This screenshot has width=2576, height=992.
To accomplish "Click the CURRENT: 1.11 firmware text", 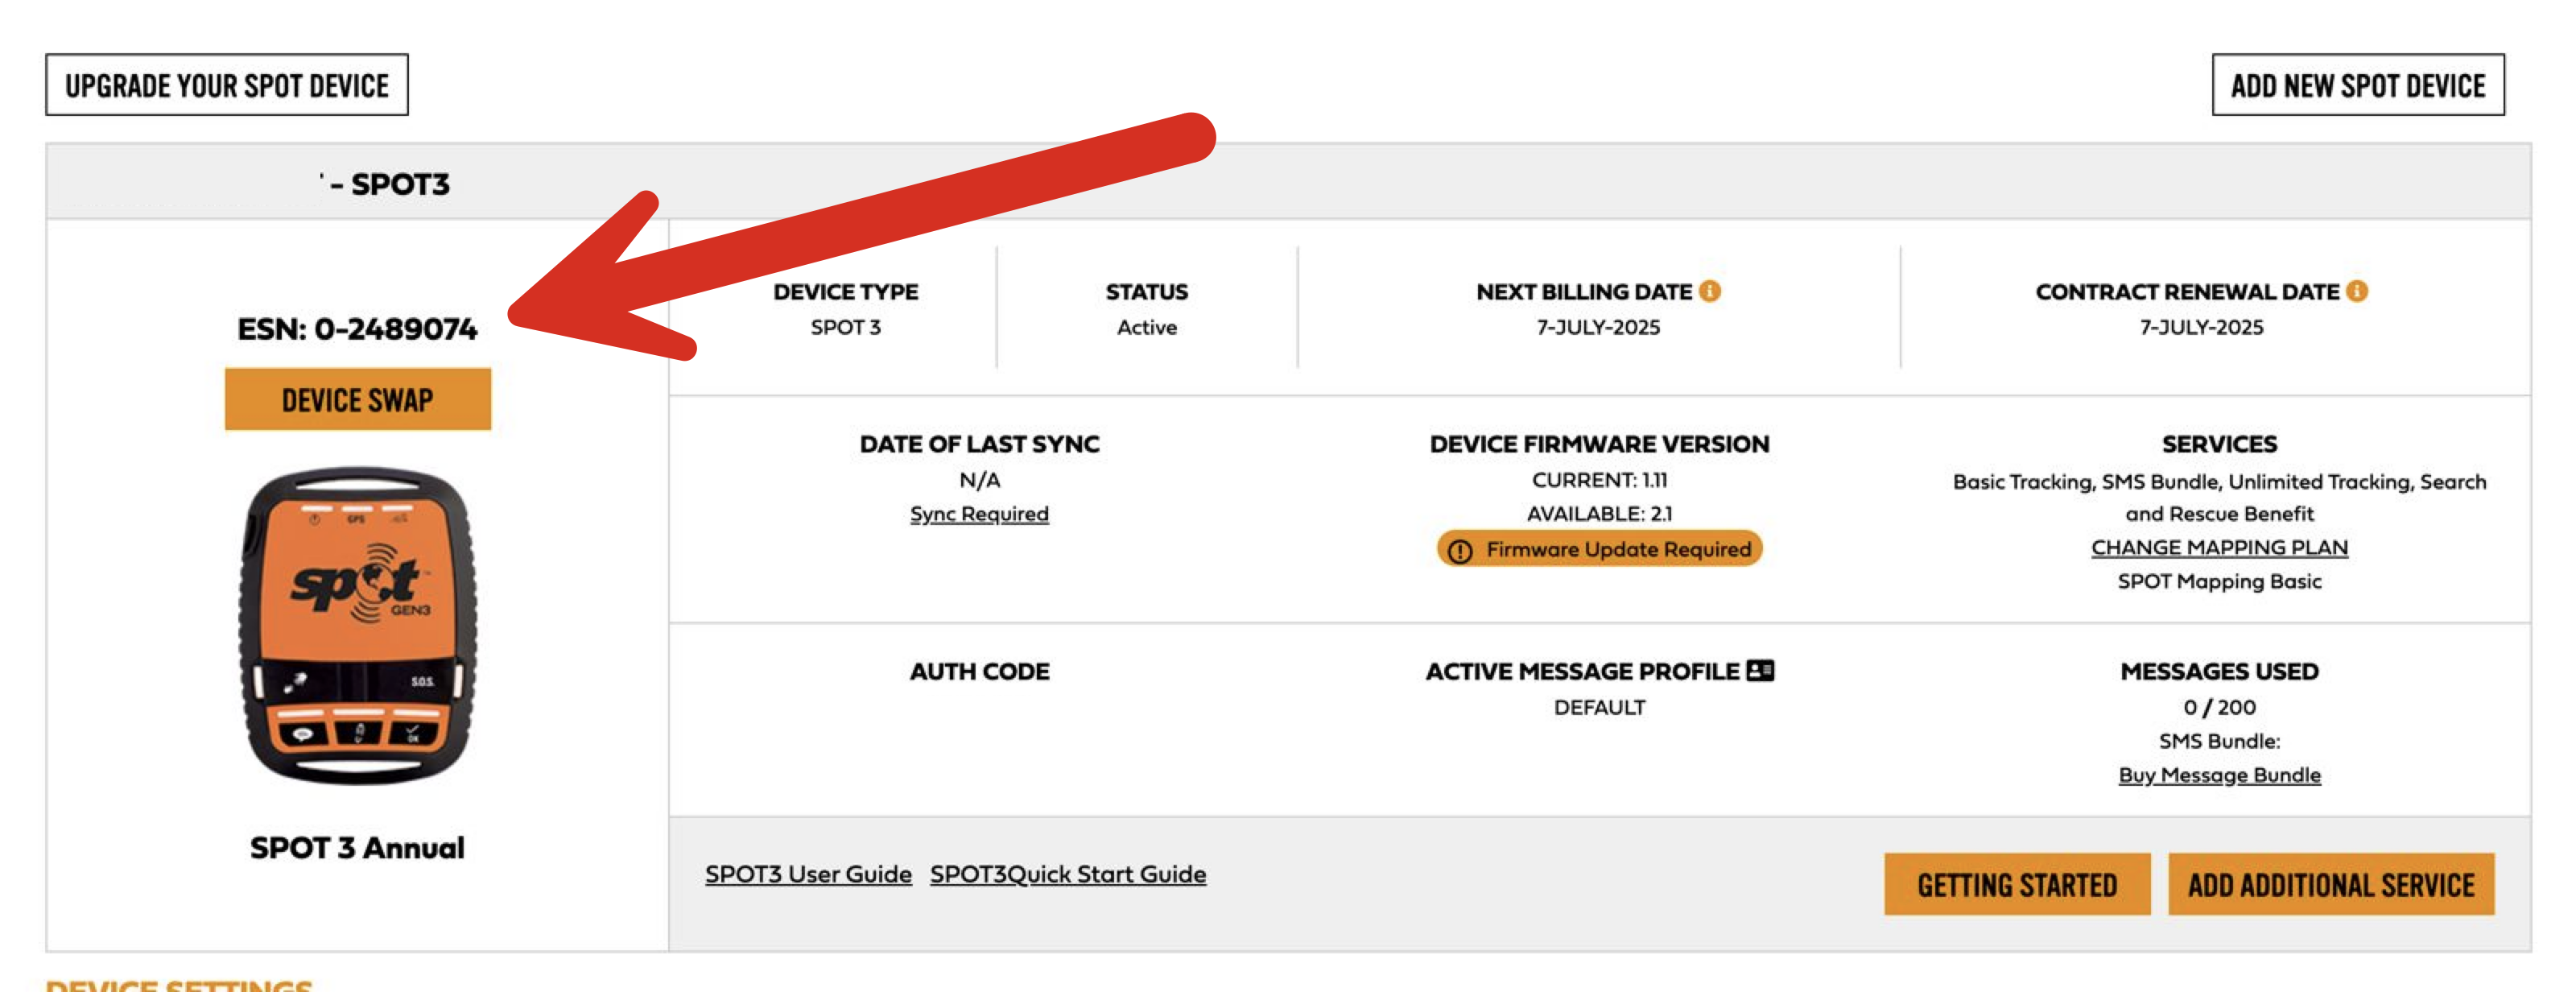I will (x=1599, y=480).
